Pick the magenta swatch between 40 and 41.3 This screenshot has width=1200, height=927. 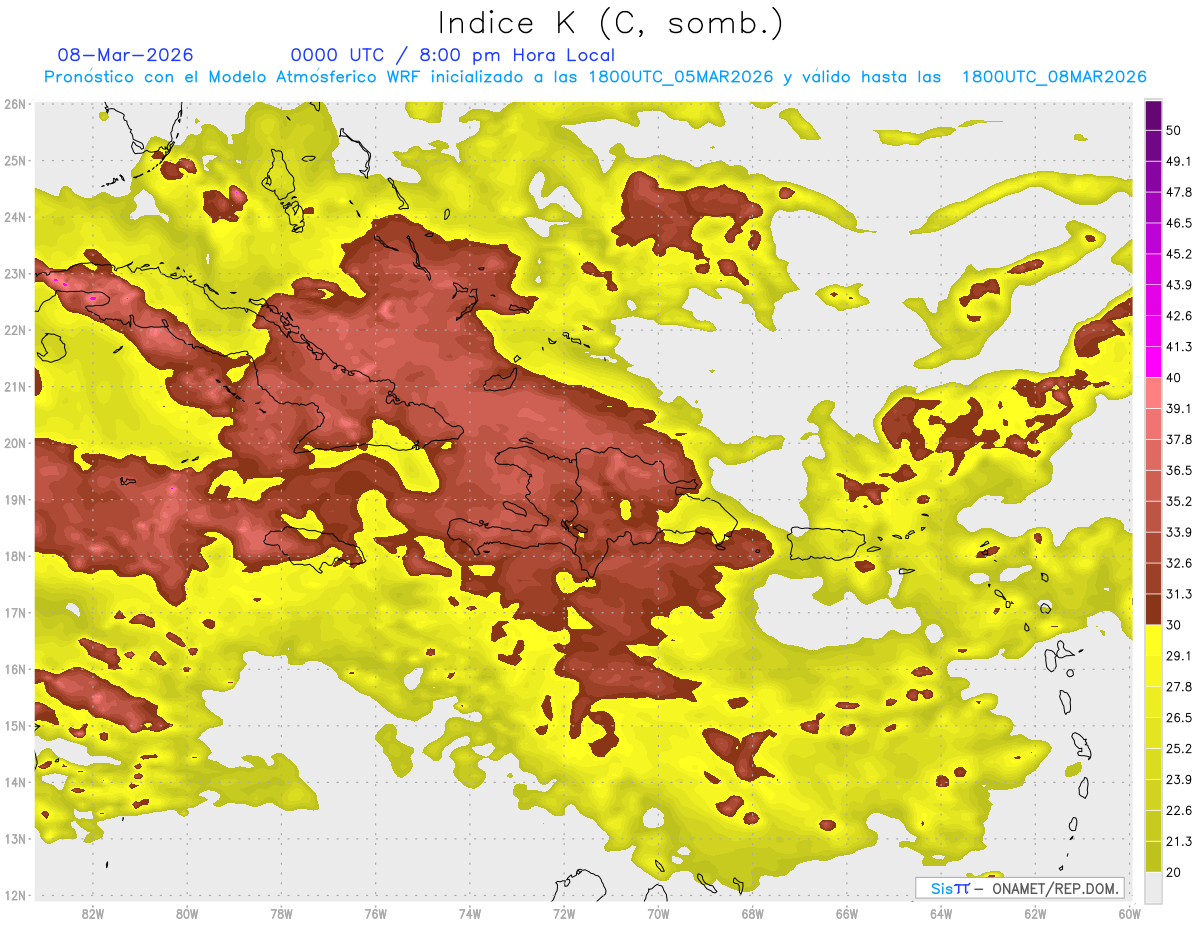click(x=1153, y=362)
